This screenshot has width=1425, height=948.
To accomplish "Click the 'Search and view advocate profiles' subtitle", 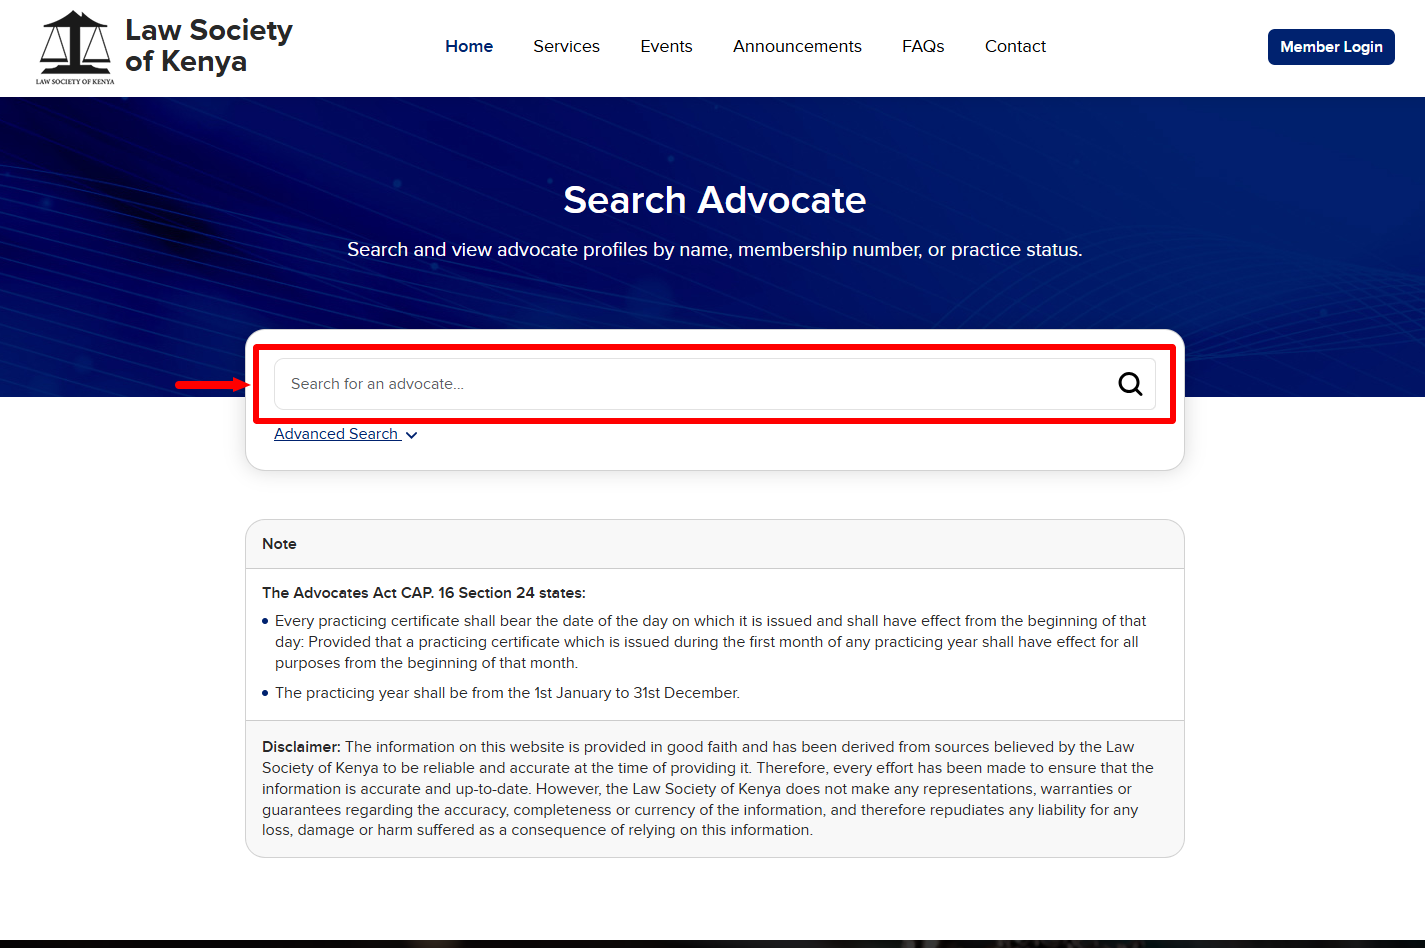I will [x=714, y=249].
